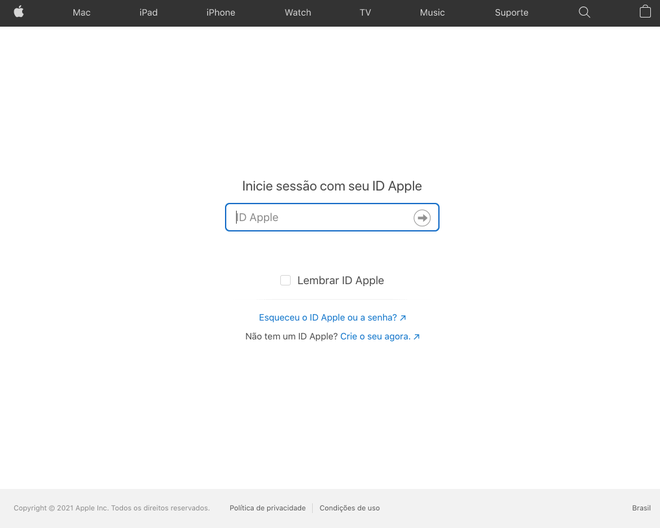Go to Suporte in the navigation
Screen dimensions: 660x528
click(x=511, y=13)
